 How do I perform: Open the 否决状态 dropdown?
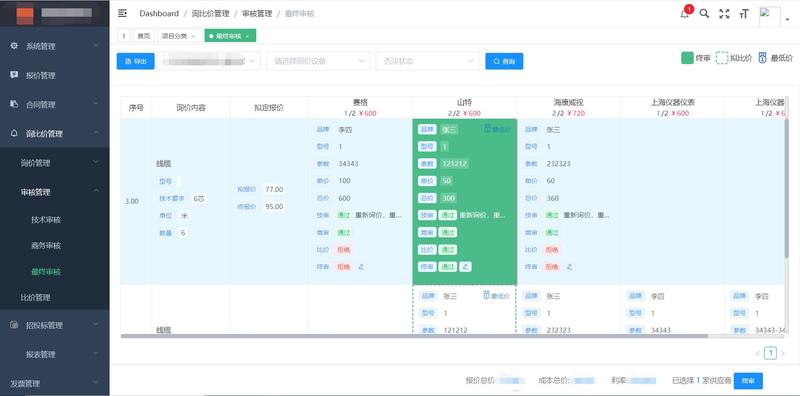coord(428,61)
